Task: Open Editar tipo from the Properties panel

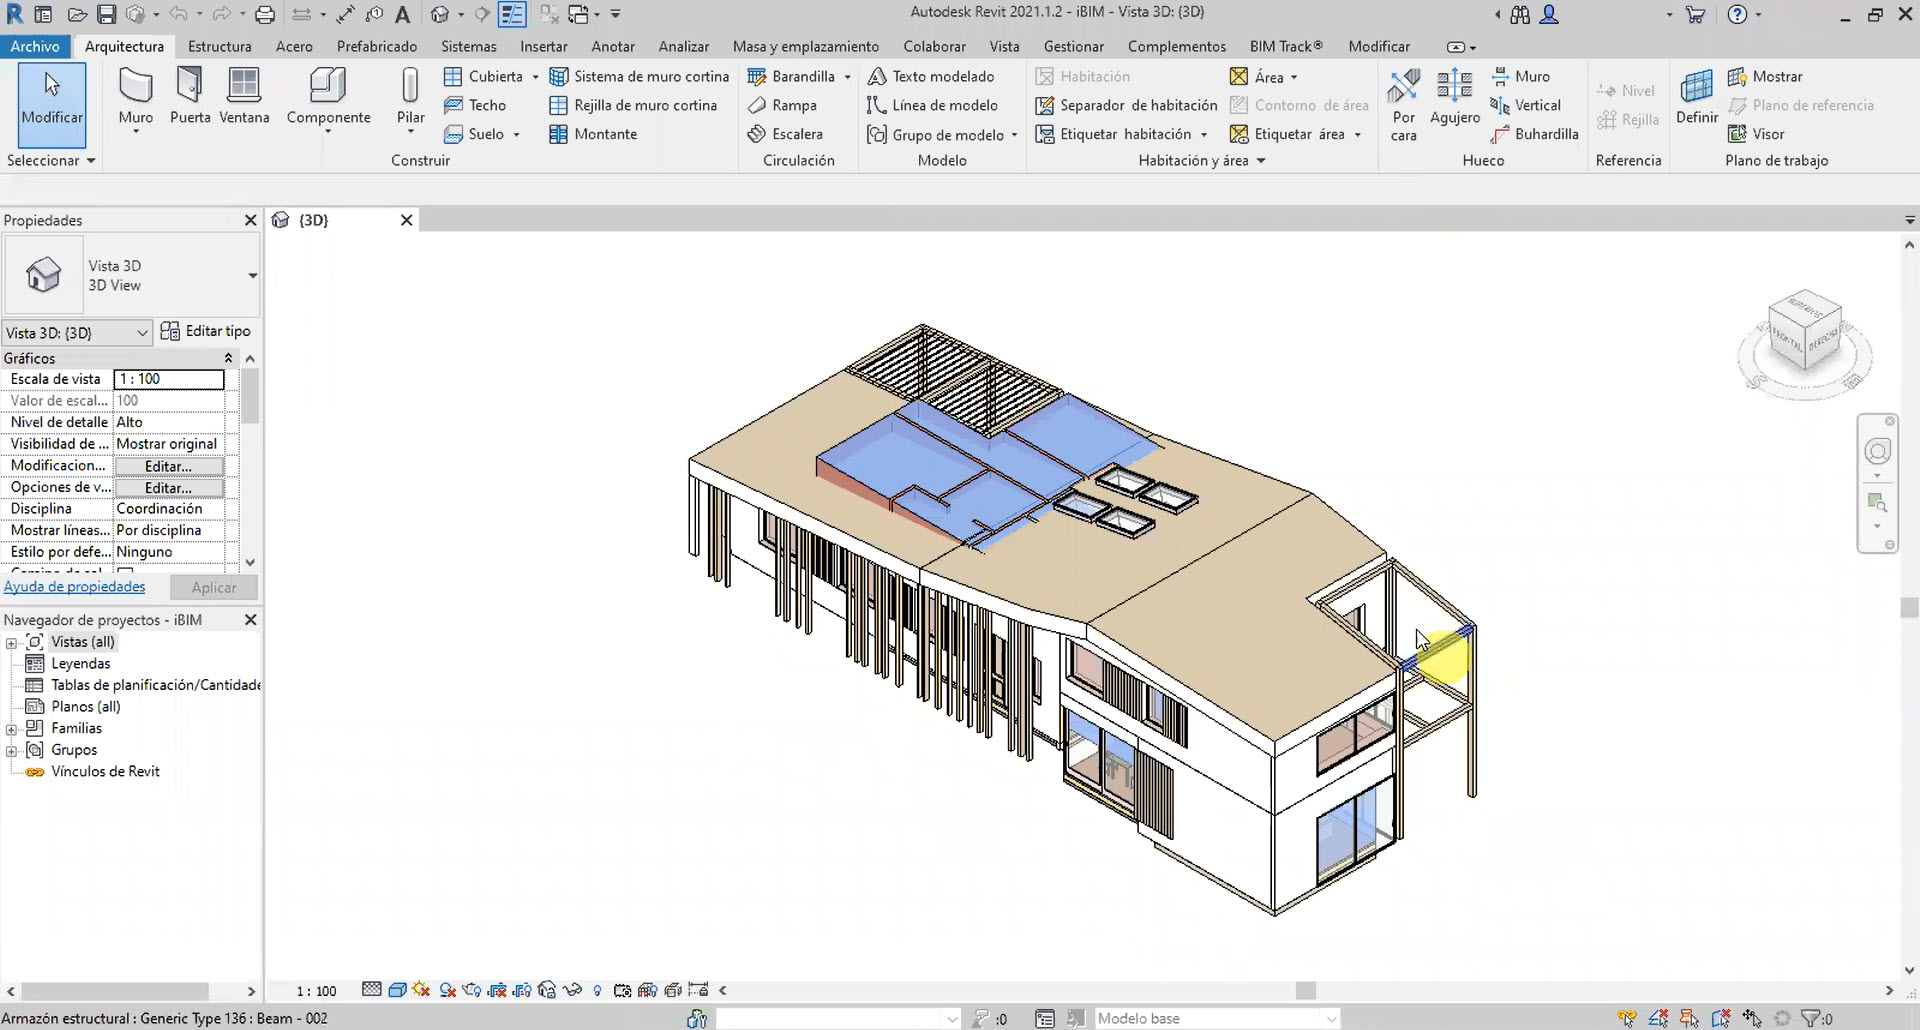Action: [x=215, y=331]
